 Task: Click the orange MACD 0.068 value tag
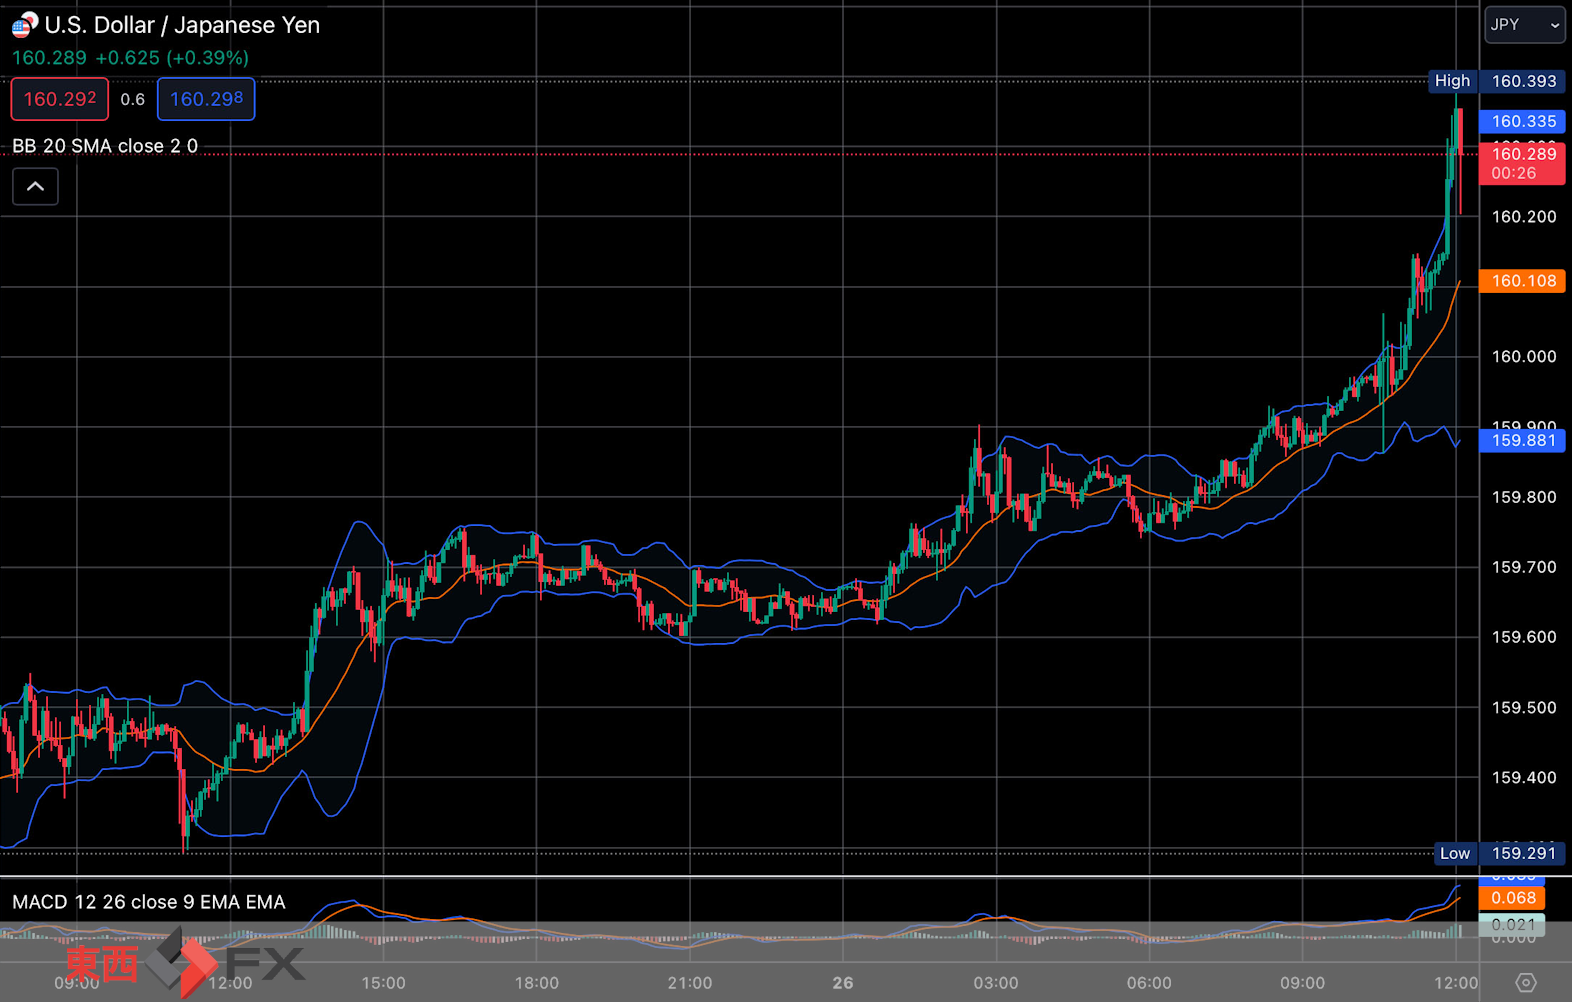coord(1512,898)
